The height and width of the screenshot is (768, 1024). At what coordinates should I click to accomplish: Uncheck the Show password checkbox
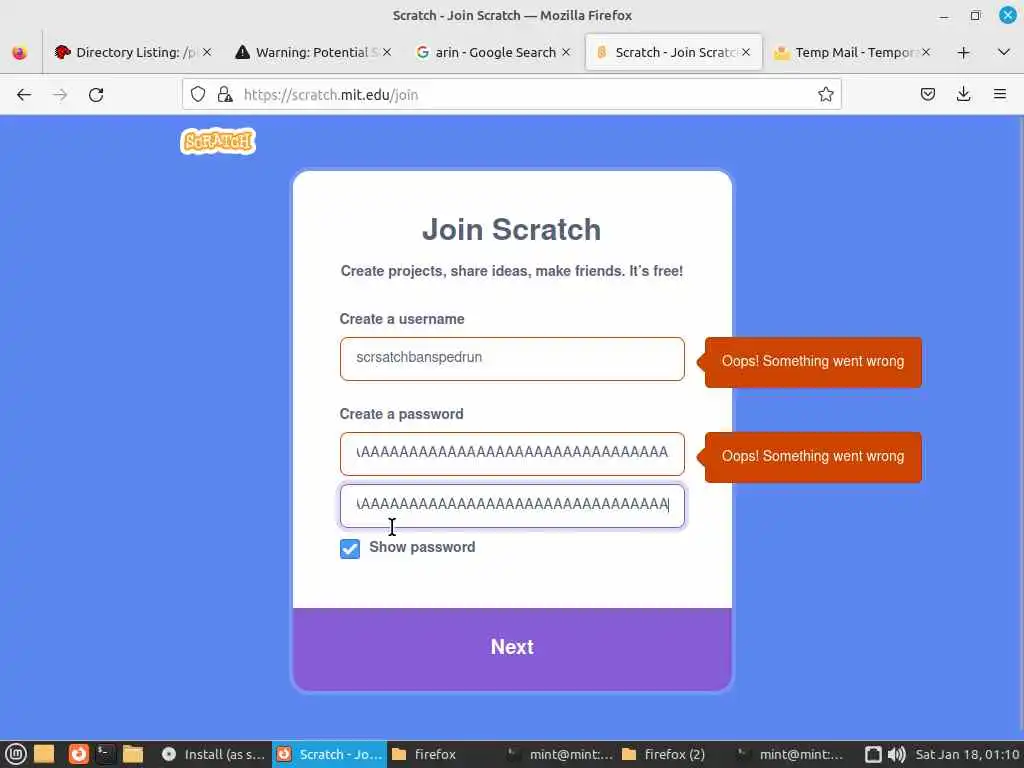350,549
